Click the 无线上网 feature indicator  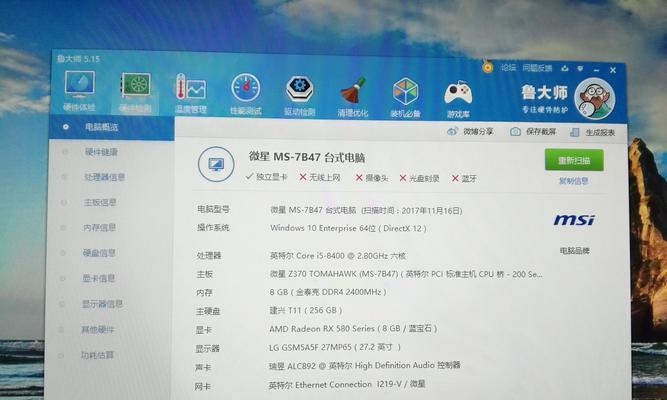pyautogui.click(x=320, y=177)
